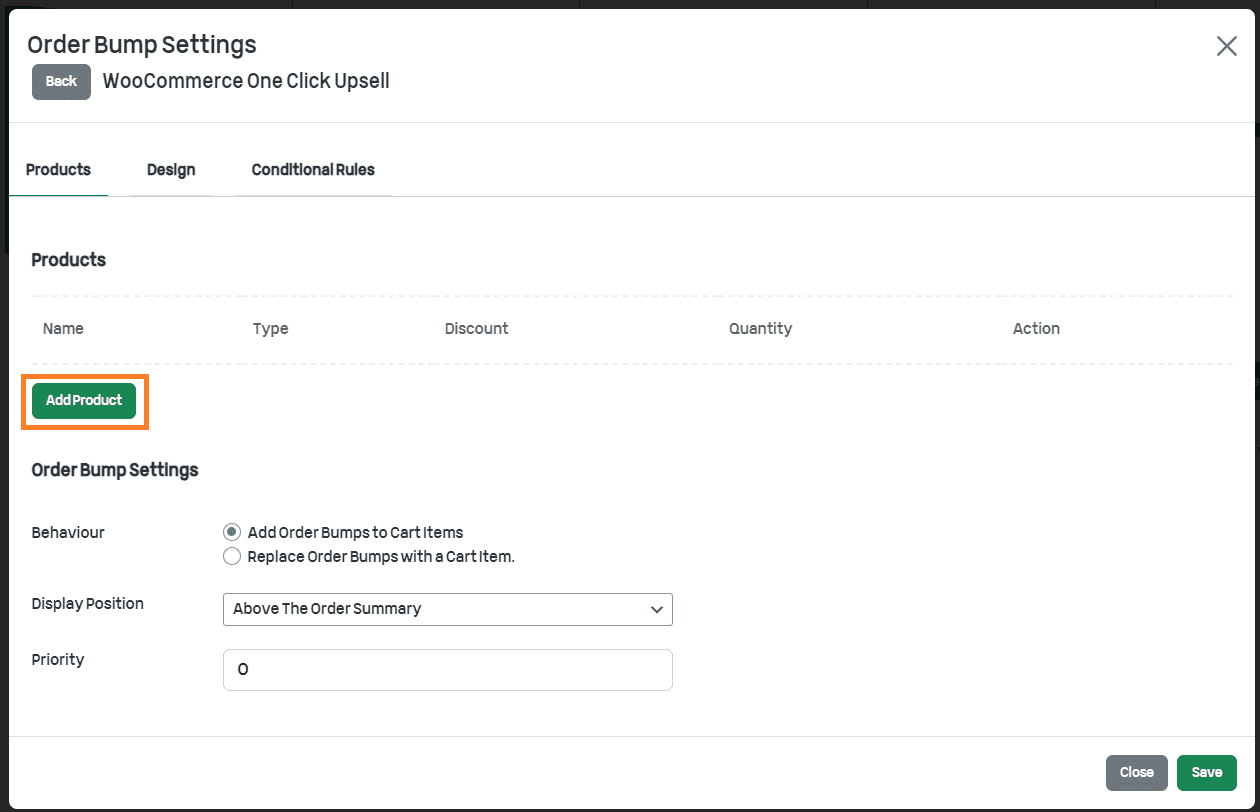Click the Name column header
This screenshot has width=1260, height=812.
63,328
